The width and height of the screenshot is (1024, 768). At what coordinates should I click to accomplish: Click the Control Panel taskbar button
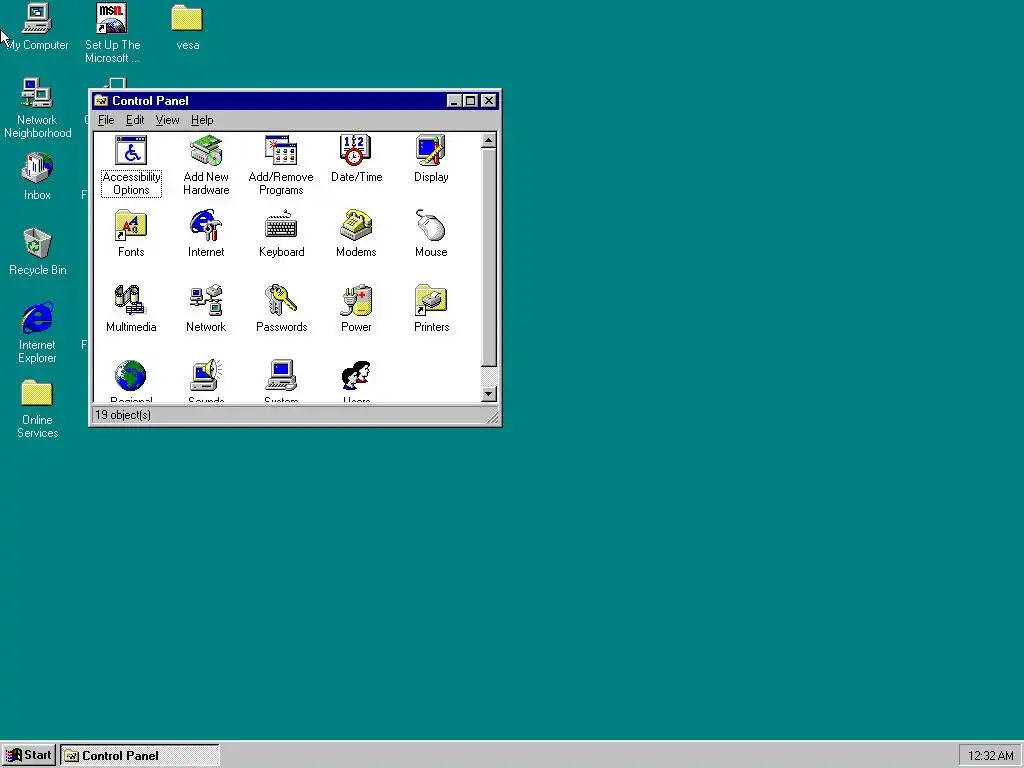point(140,756)
